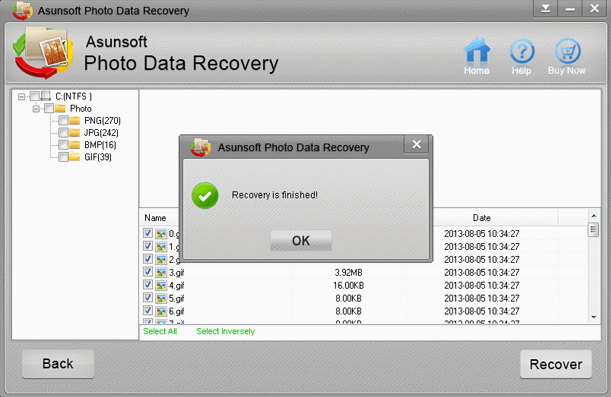The width and height of the screenshot is (611, 397).
Task: Select the GIF(39) tree label
Action: pyautogui.click(x=98, y=157)
